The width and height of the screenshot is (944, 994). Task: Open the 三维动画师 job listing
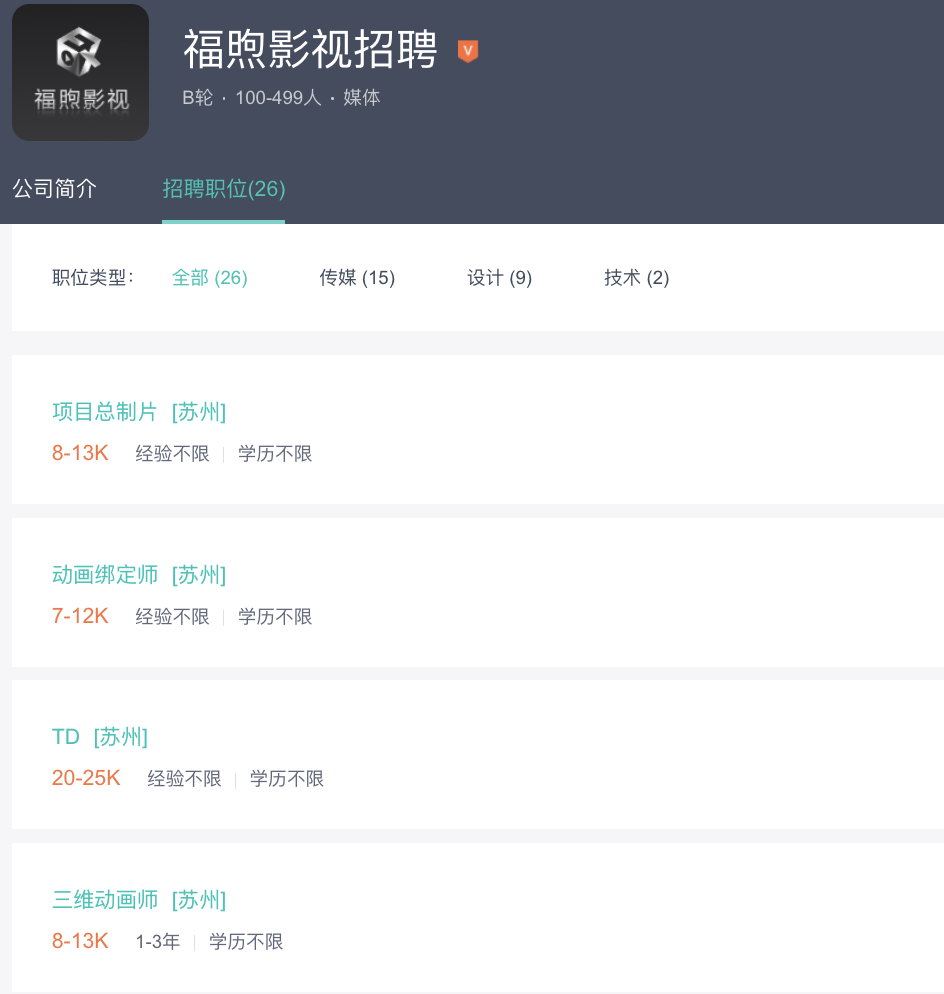105,900
